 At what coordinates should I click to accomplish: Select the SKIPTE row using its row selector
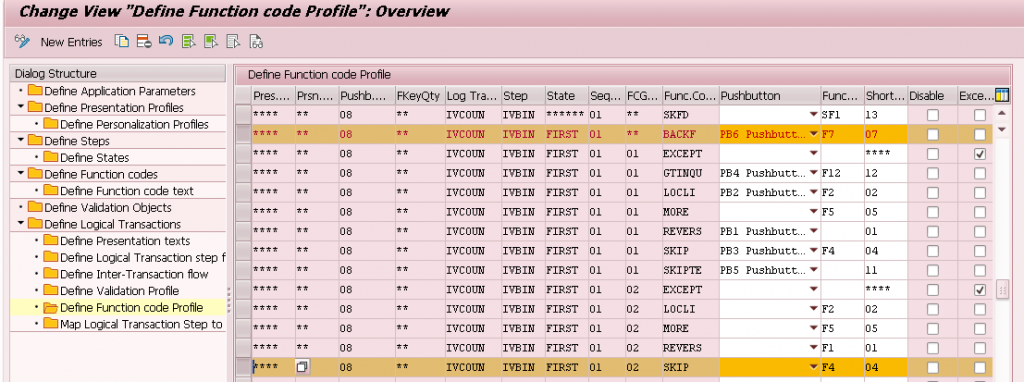[243, 270]
